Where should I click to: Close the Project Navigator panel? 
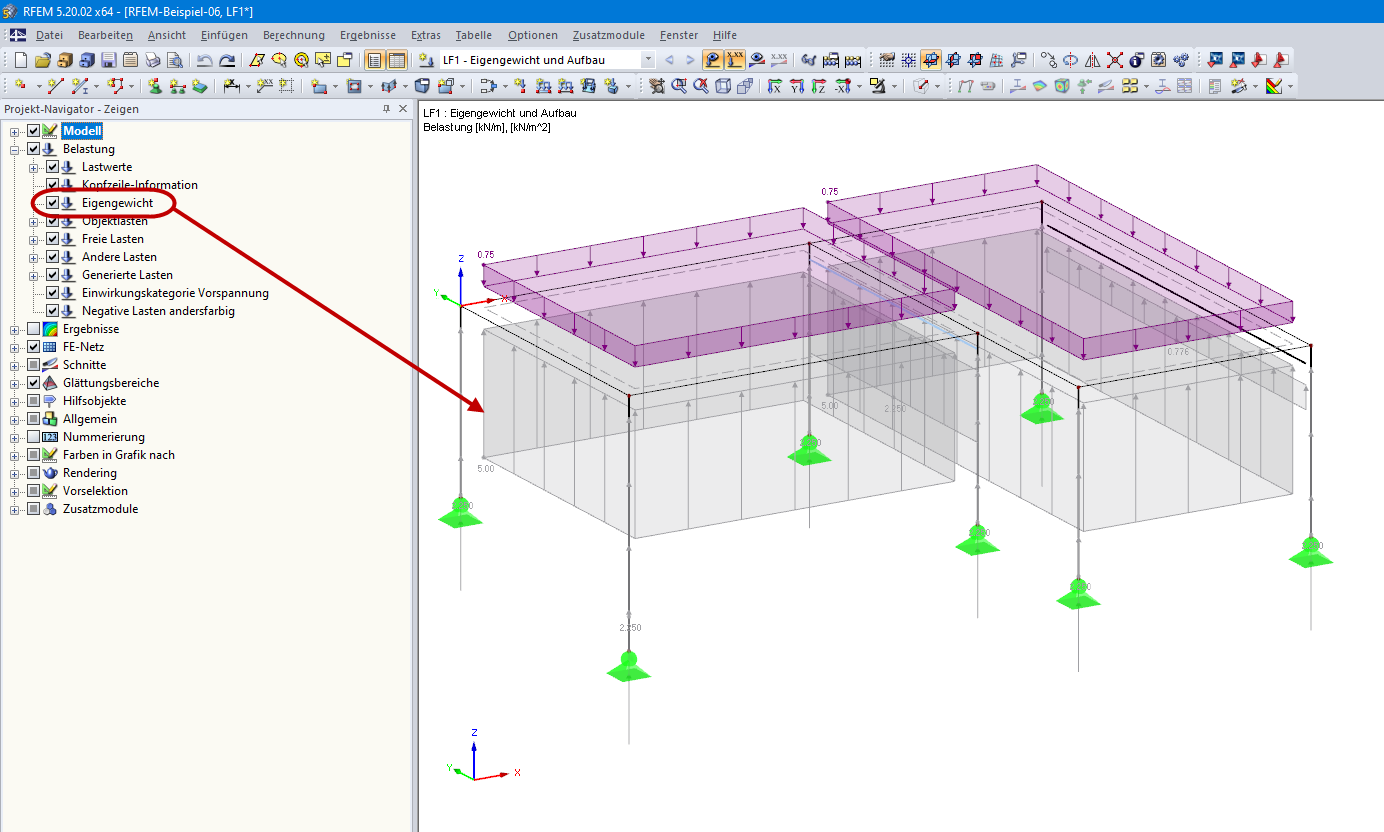(x=403, y=109)
